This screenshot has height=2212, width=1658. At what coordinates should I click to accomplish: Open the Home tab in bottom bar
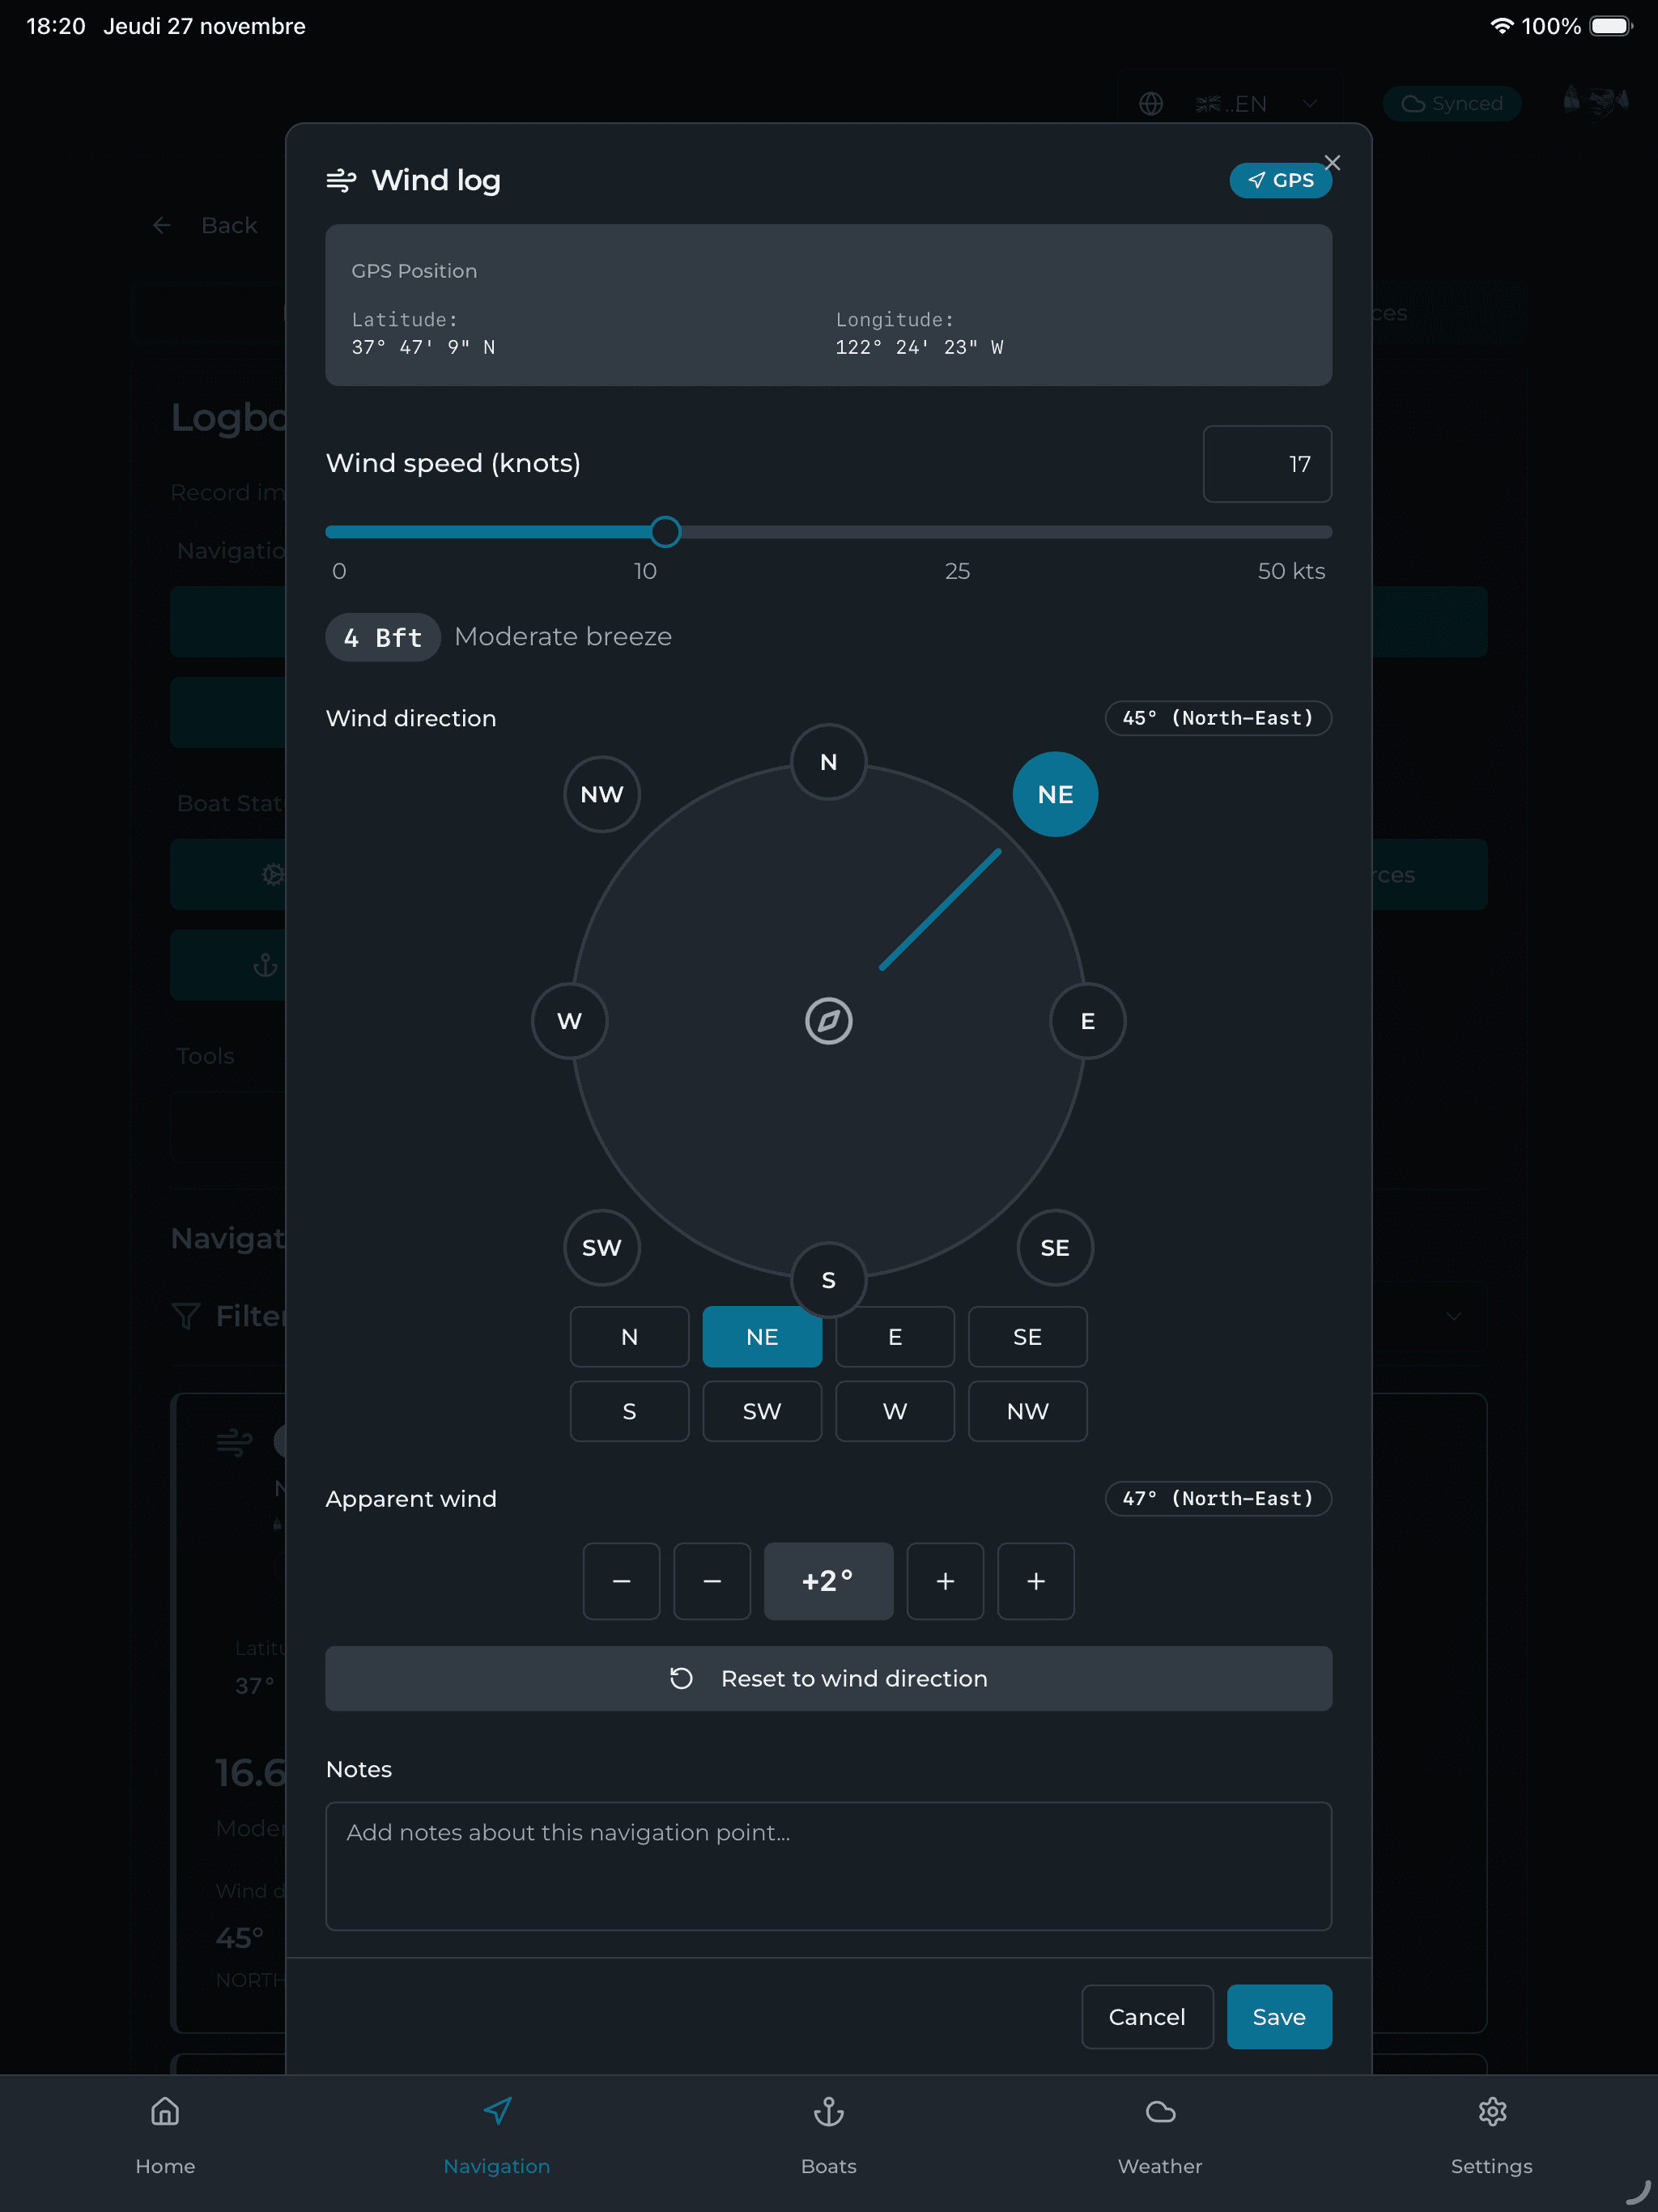165,2136
